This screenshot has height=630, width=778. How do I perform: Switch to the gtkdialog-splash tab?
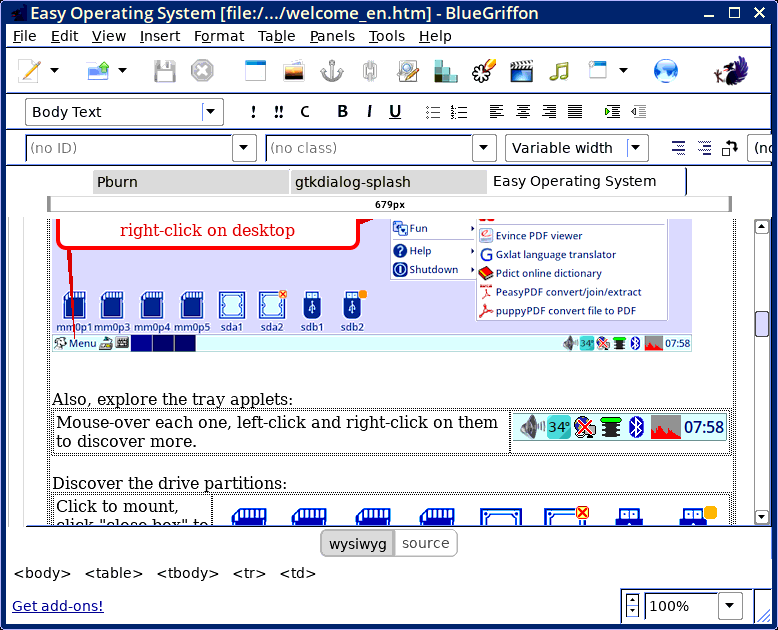(x=389, y=182)
